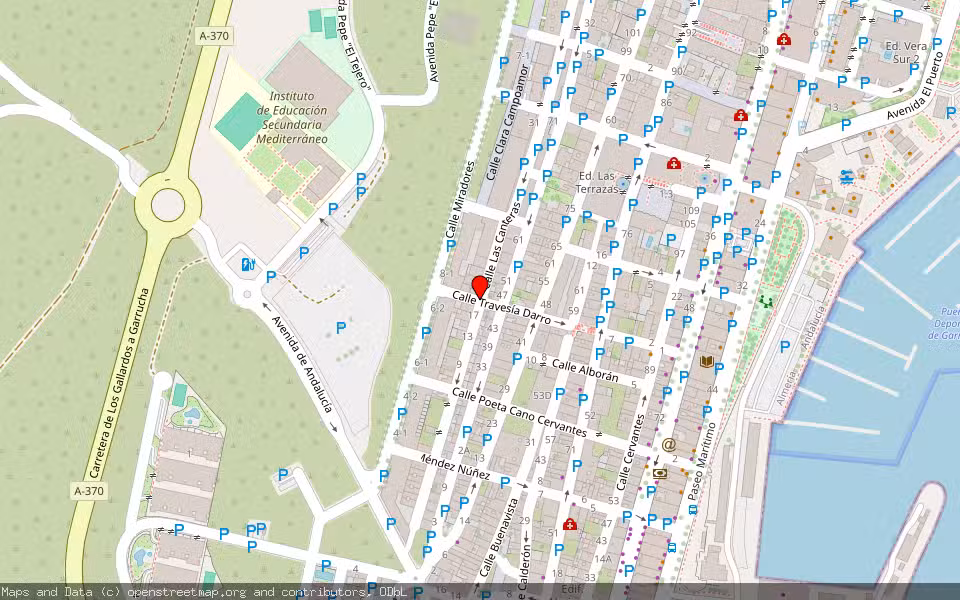Select the Ed. Las Terrazas building label
Image resolution: width=960 pixels, height=600 pixels.
coord(600,183)
